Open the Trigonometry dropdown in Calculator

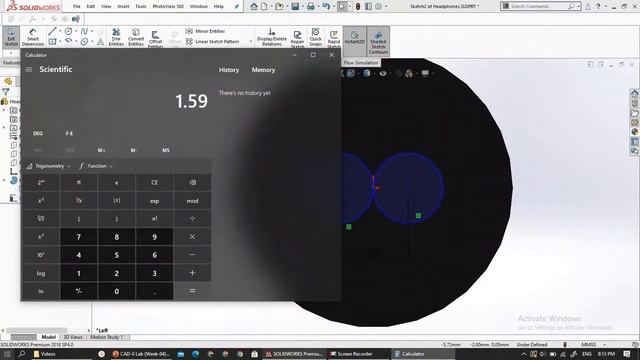49,166
